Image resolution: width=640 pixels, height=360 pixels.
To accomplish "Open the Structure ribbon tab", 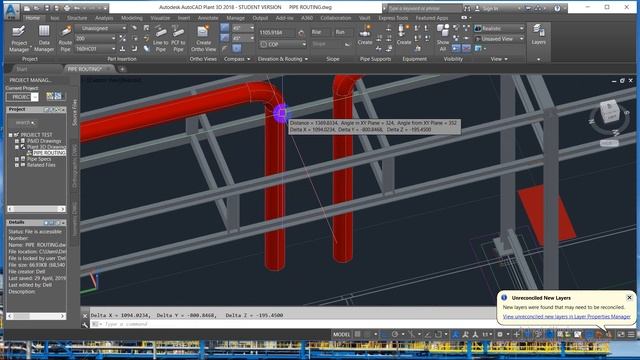I will tap(77, 18).
